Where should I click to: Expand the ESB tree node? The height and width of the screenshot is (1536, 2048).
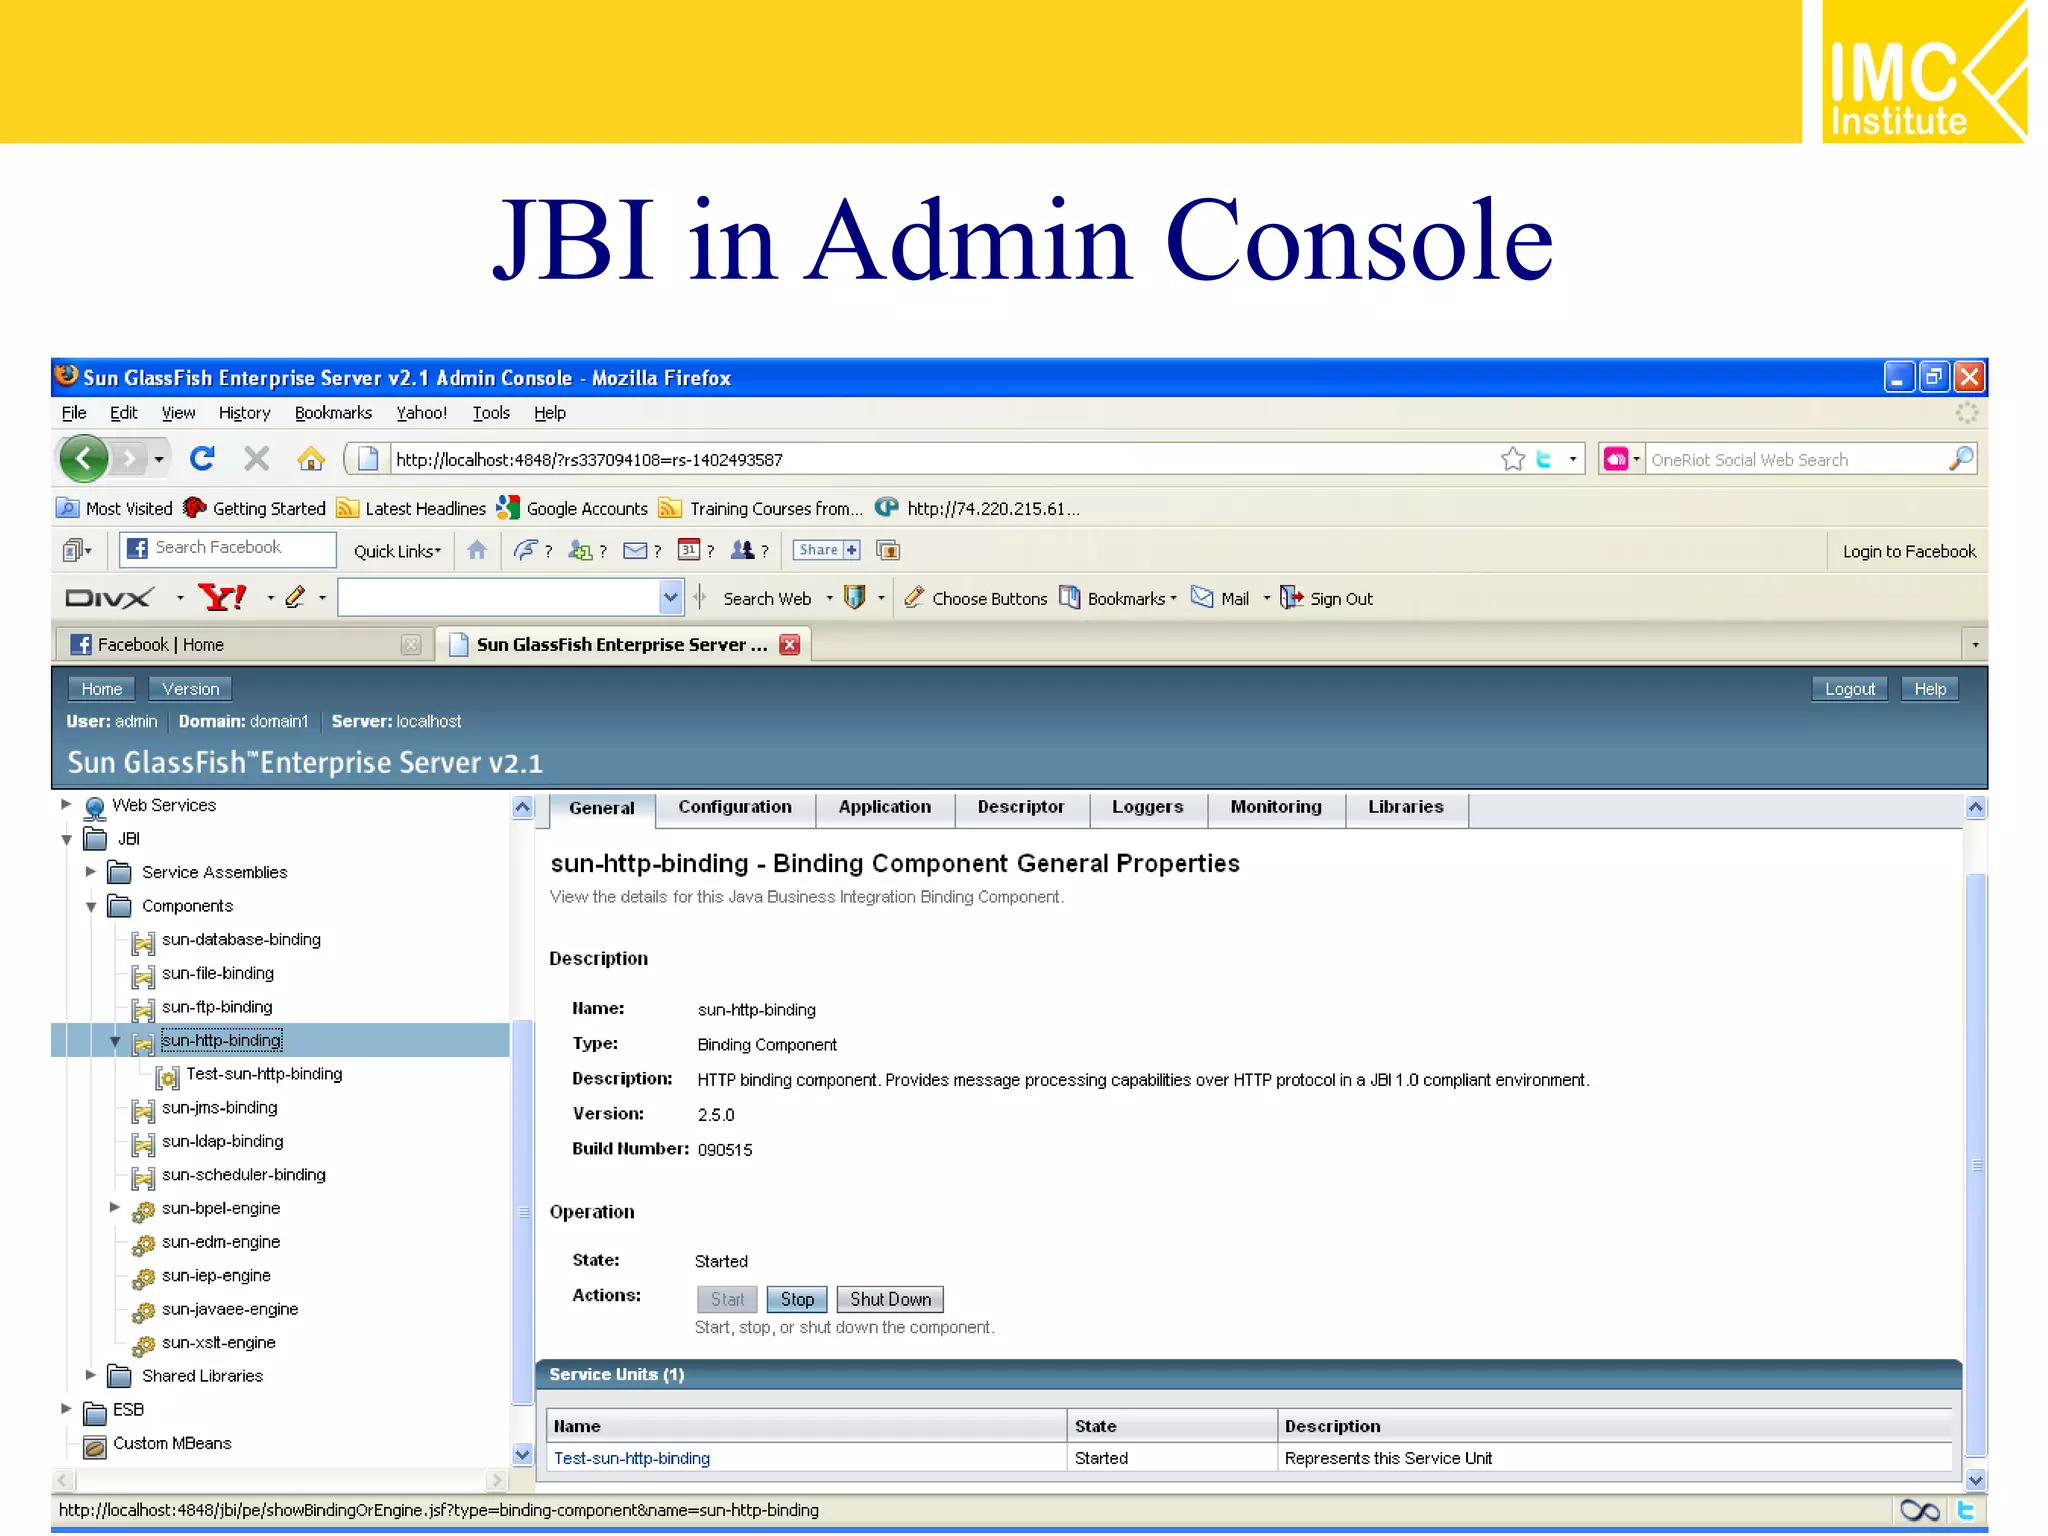pos(66,1409)
